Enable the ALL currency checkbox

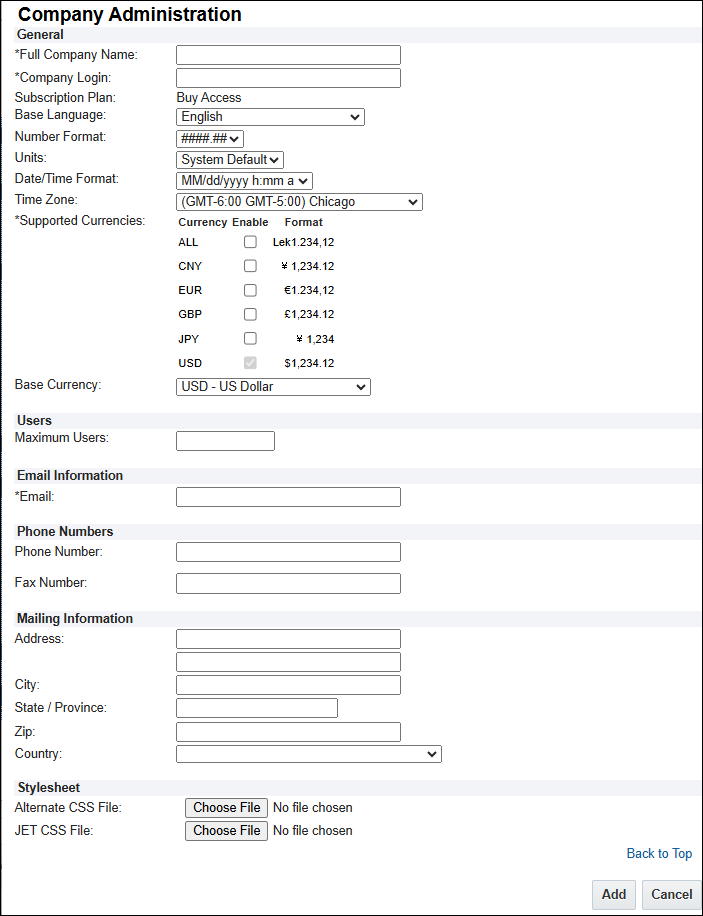[x=250, y=242]
